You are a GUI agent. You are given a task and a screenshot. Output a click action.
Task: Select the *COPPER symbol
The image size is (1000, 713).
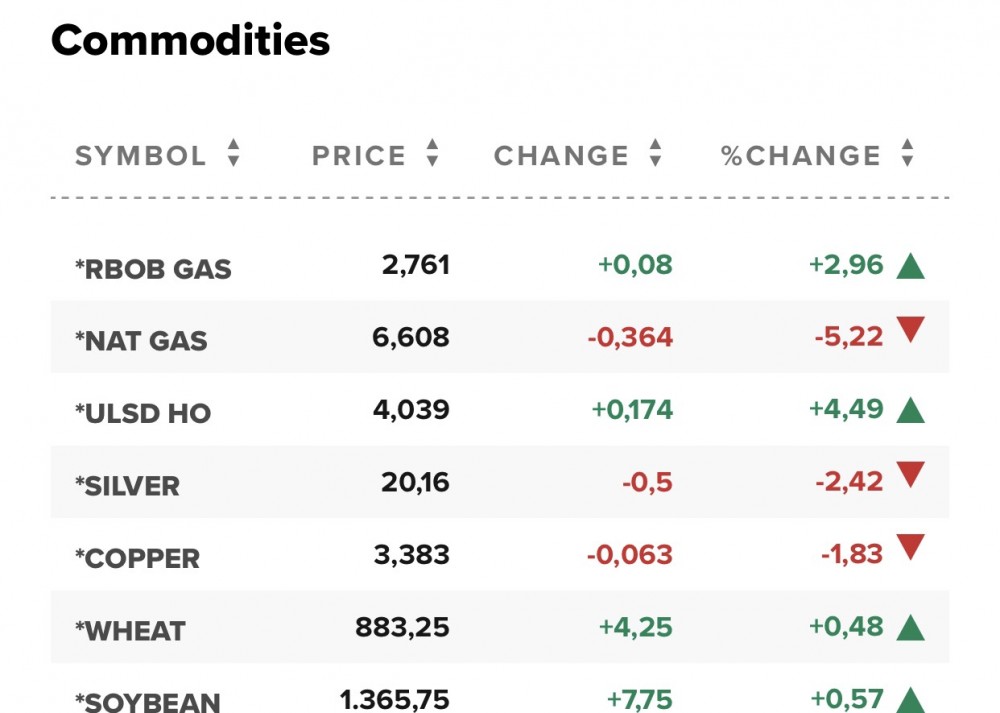[137, 558]
